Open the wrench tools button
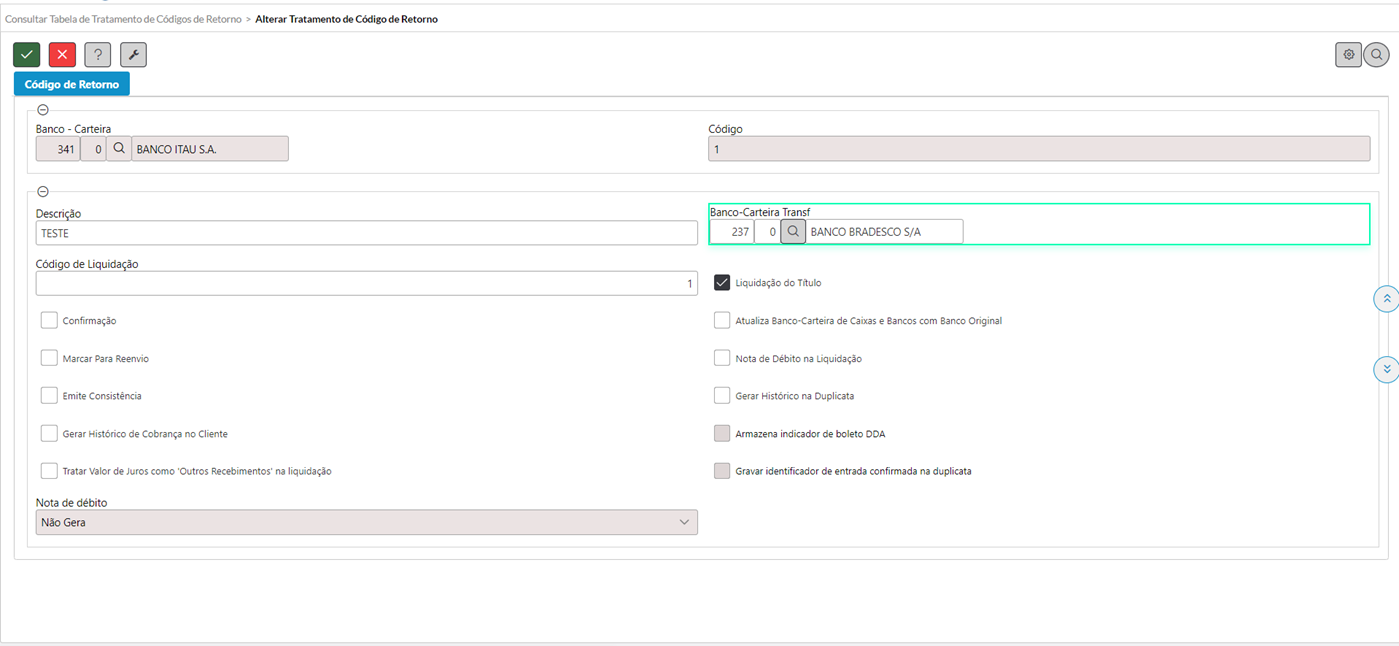Screen dimensions: 1399x646 pyautogui.click(x=133, y=55)
